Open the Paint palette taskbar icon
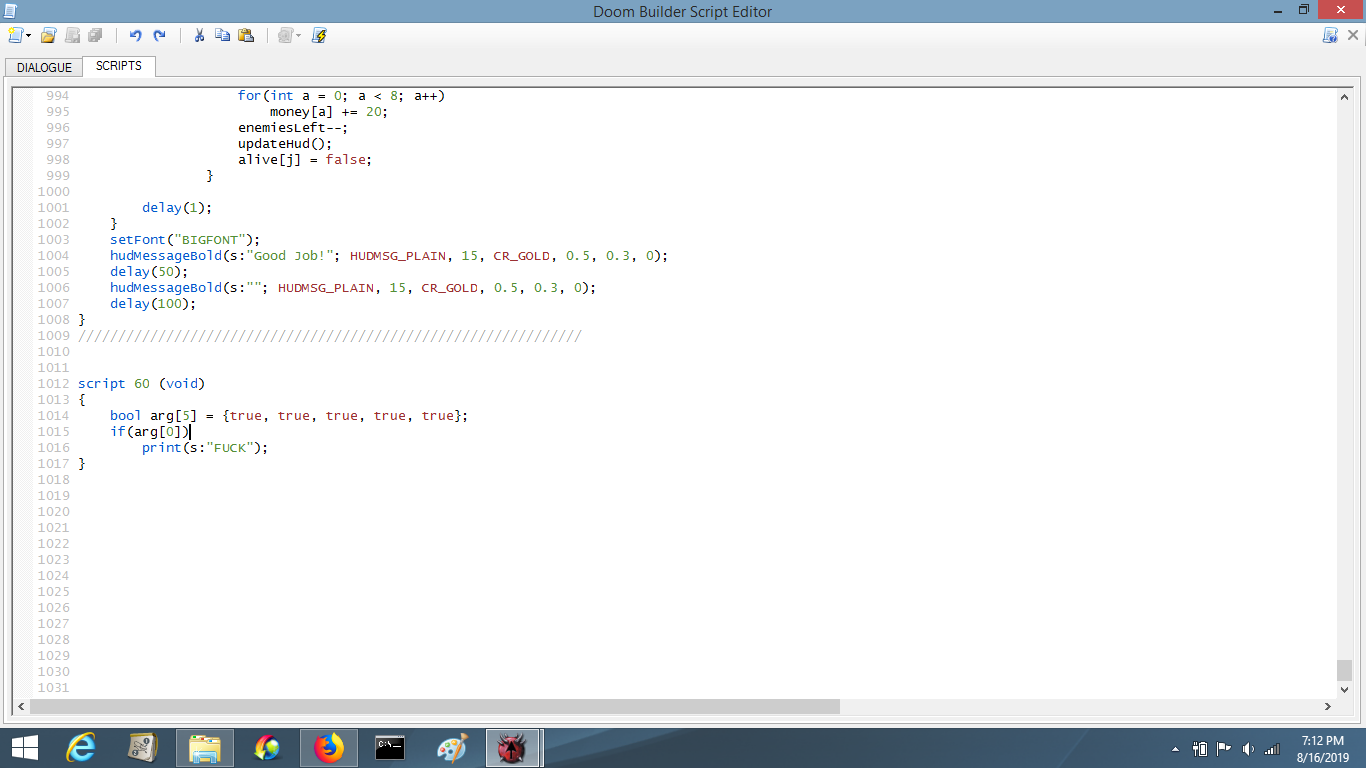 tap(452, 748)
